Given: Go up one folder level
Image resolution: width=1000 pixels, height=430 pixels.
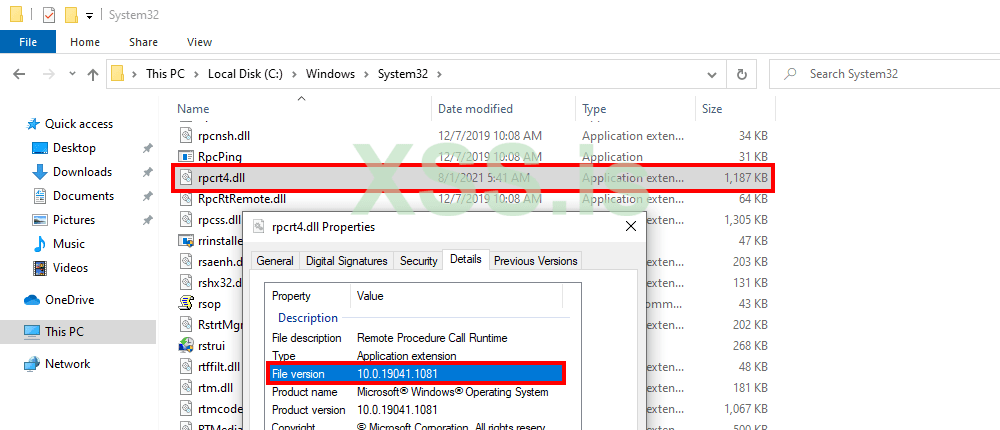Looking at the screenshot, I should pyautogui.click(x=93, y=74).
